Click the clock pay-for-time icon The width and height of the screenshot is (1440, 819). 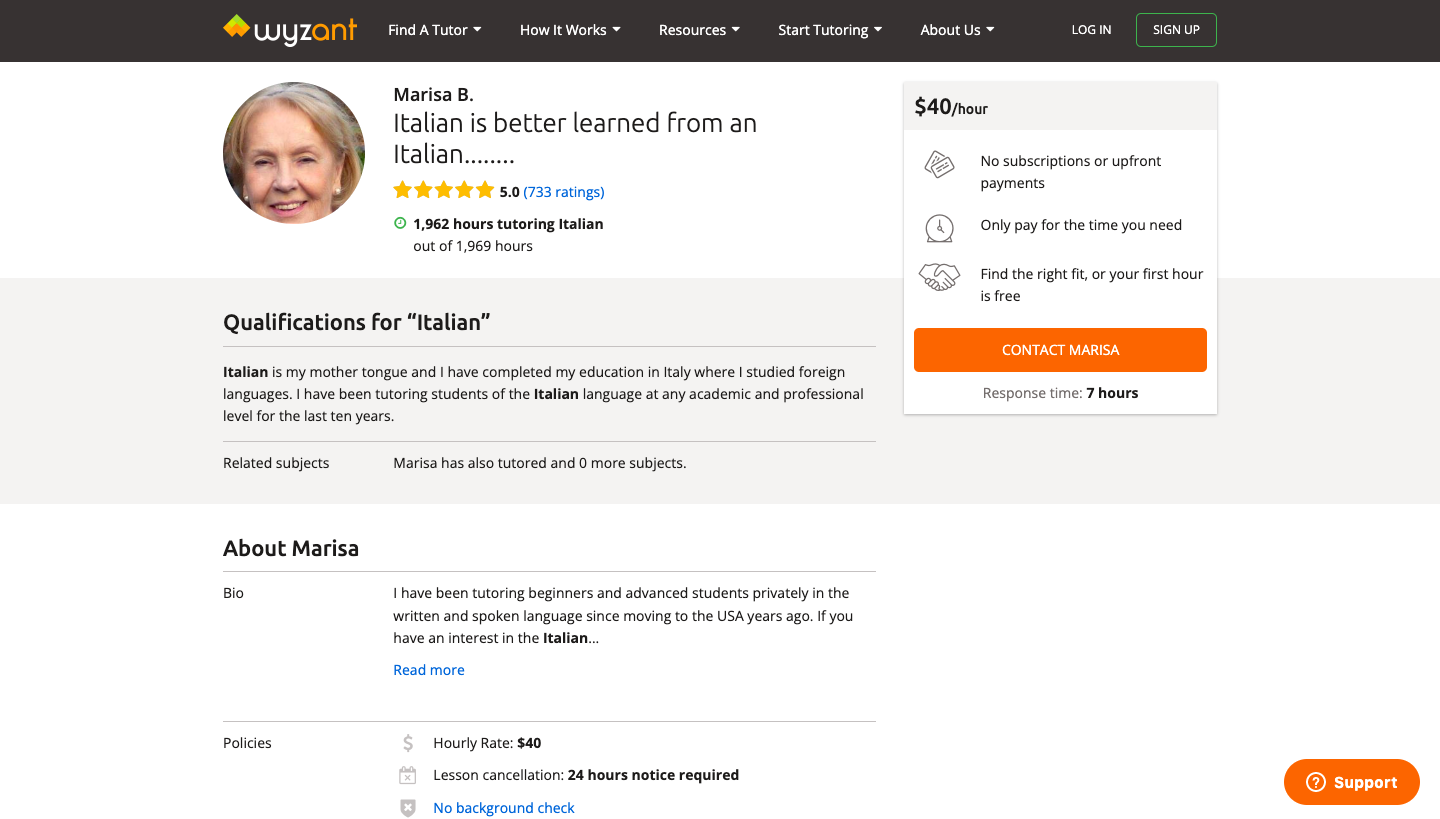[939, 227]
